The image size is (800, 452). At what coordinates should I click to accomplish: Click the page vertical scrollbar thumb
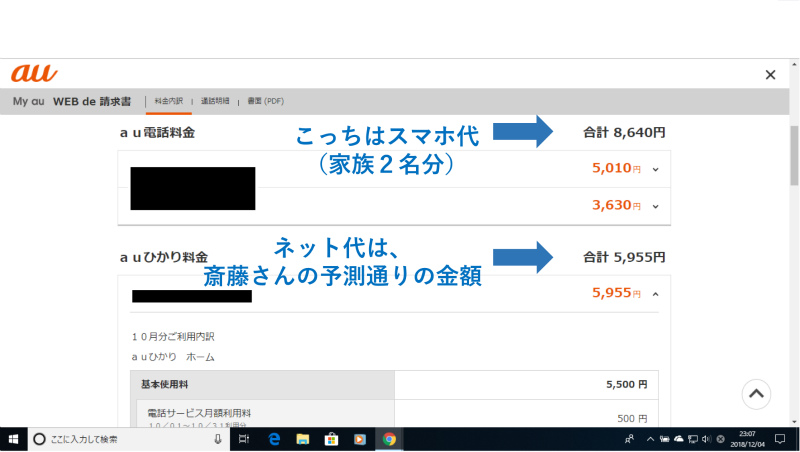[794, 155]
